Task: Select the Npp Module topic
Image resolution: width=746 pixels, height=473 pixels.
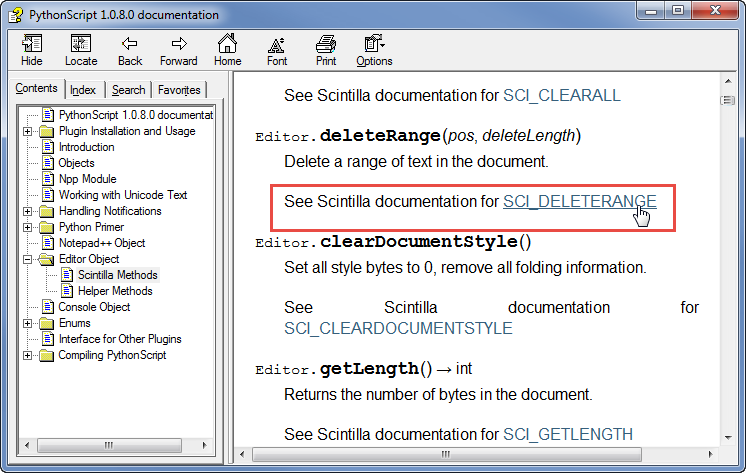Action: 88,179
